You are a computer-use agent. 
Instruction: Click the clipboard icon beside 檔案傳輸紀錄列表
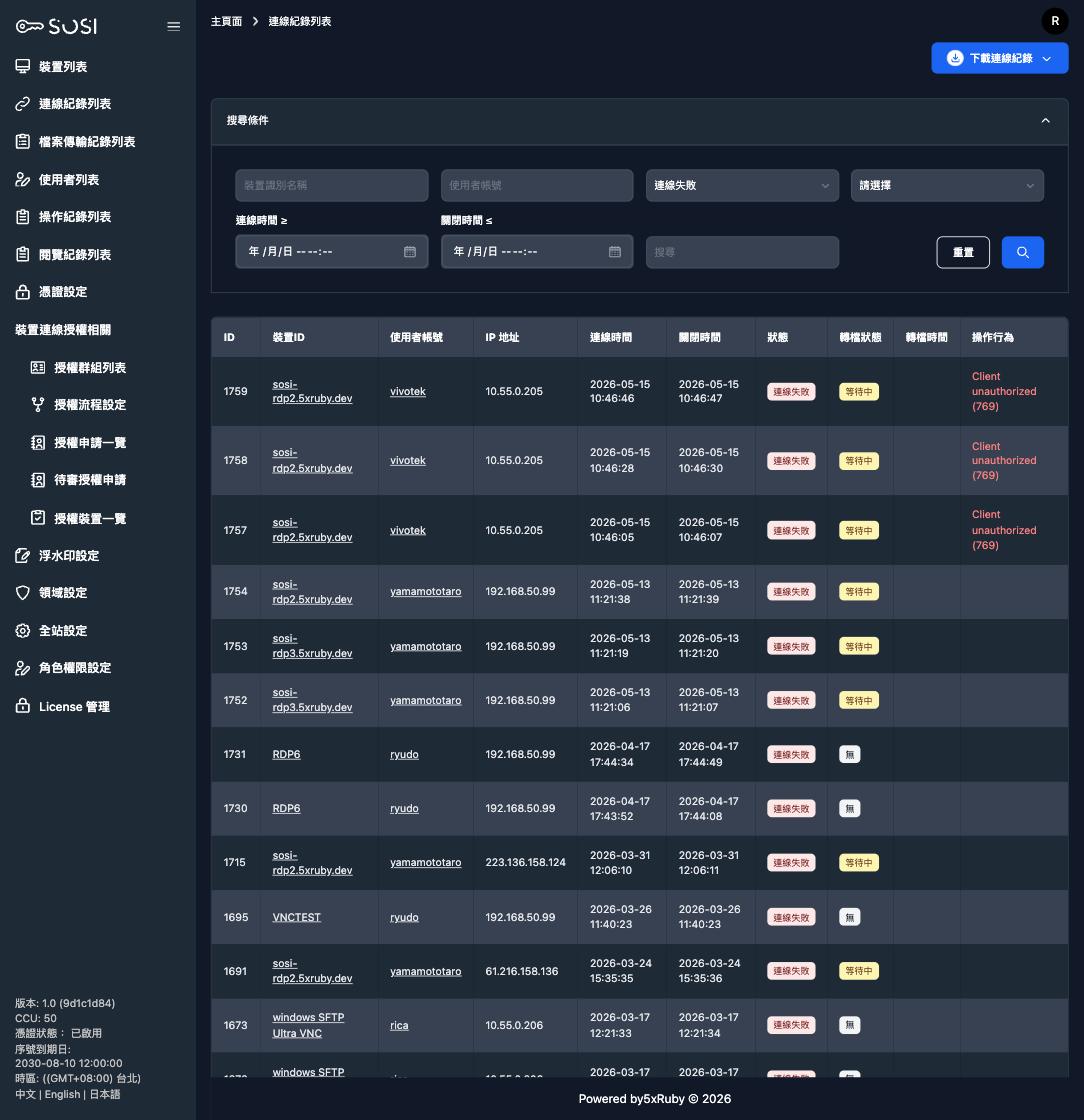pos(23,141)
